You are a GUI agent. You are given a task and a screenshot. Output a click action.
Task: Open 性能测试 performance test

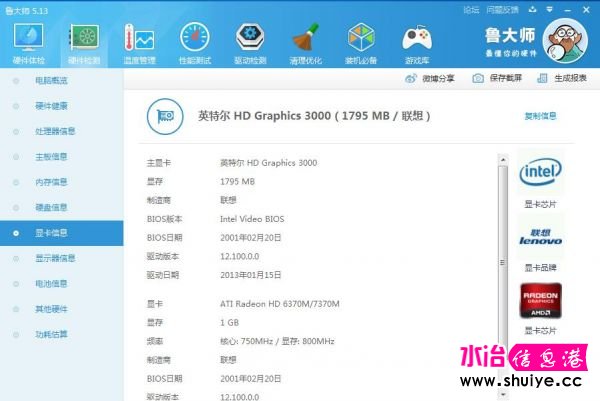[x=195, y=41]
